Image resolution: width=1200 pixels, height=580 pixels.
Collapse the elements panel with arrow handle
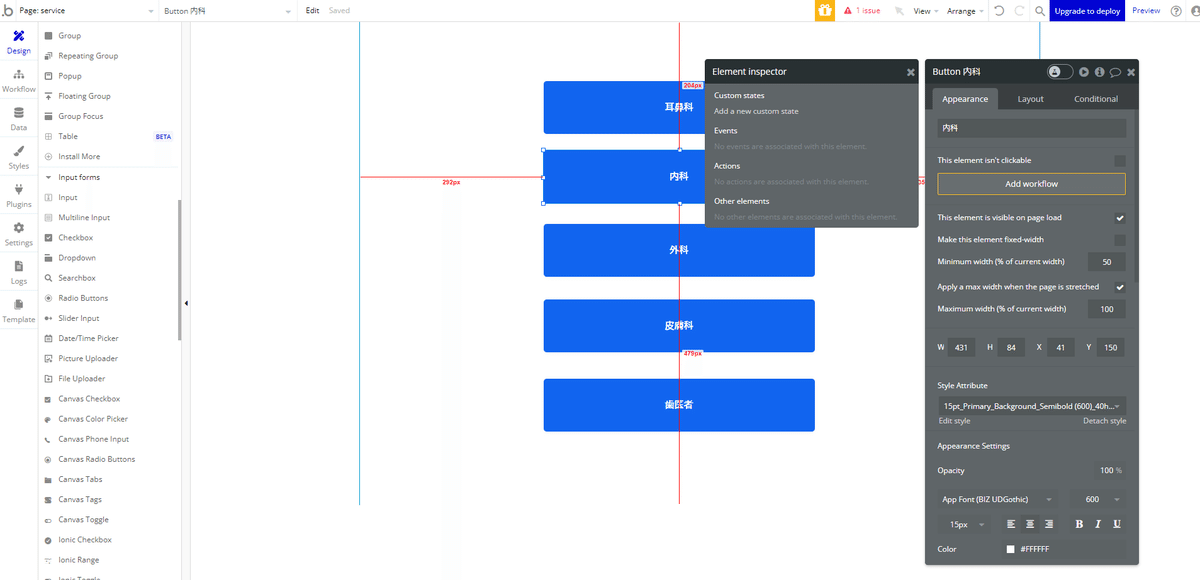pos(186,303)
